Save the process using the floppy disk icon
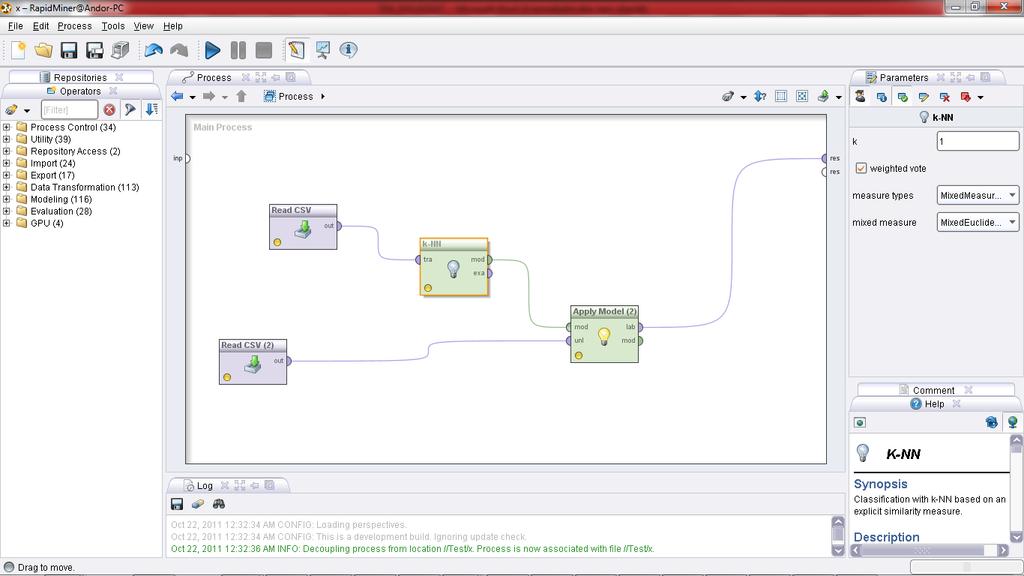The image size is (1024, 576). 69,50
